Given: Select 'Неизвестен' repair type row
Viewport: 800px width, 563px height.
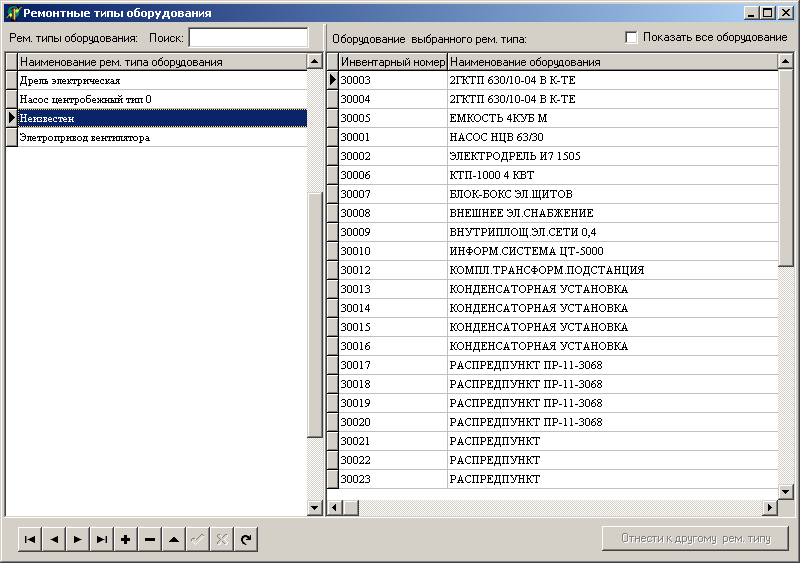Looking at the screenshot, I should [162, 118].
